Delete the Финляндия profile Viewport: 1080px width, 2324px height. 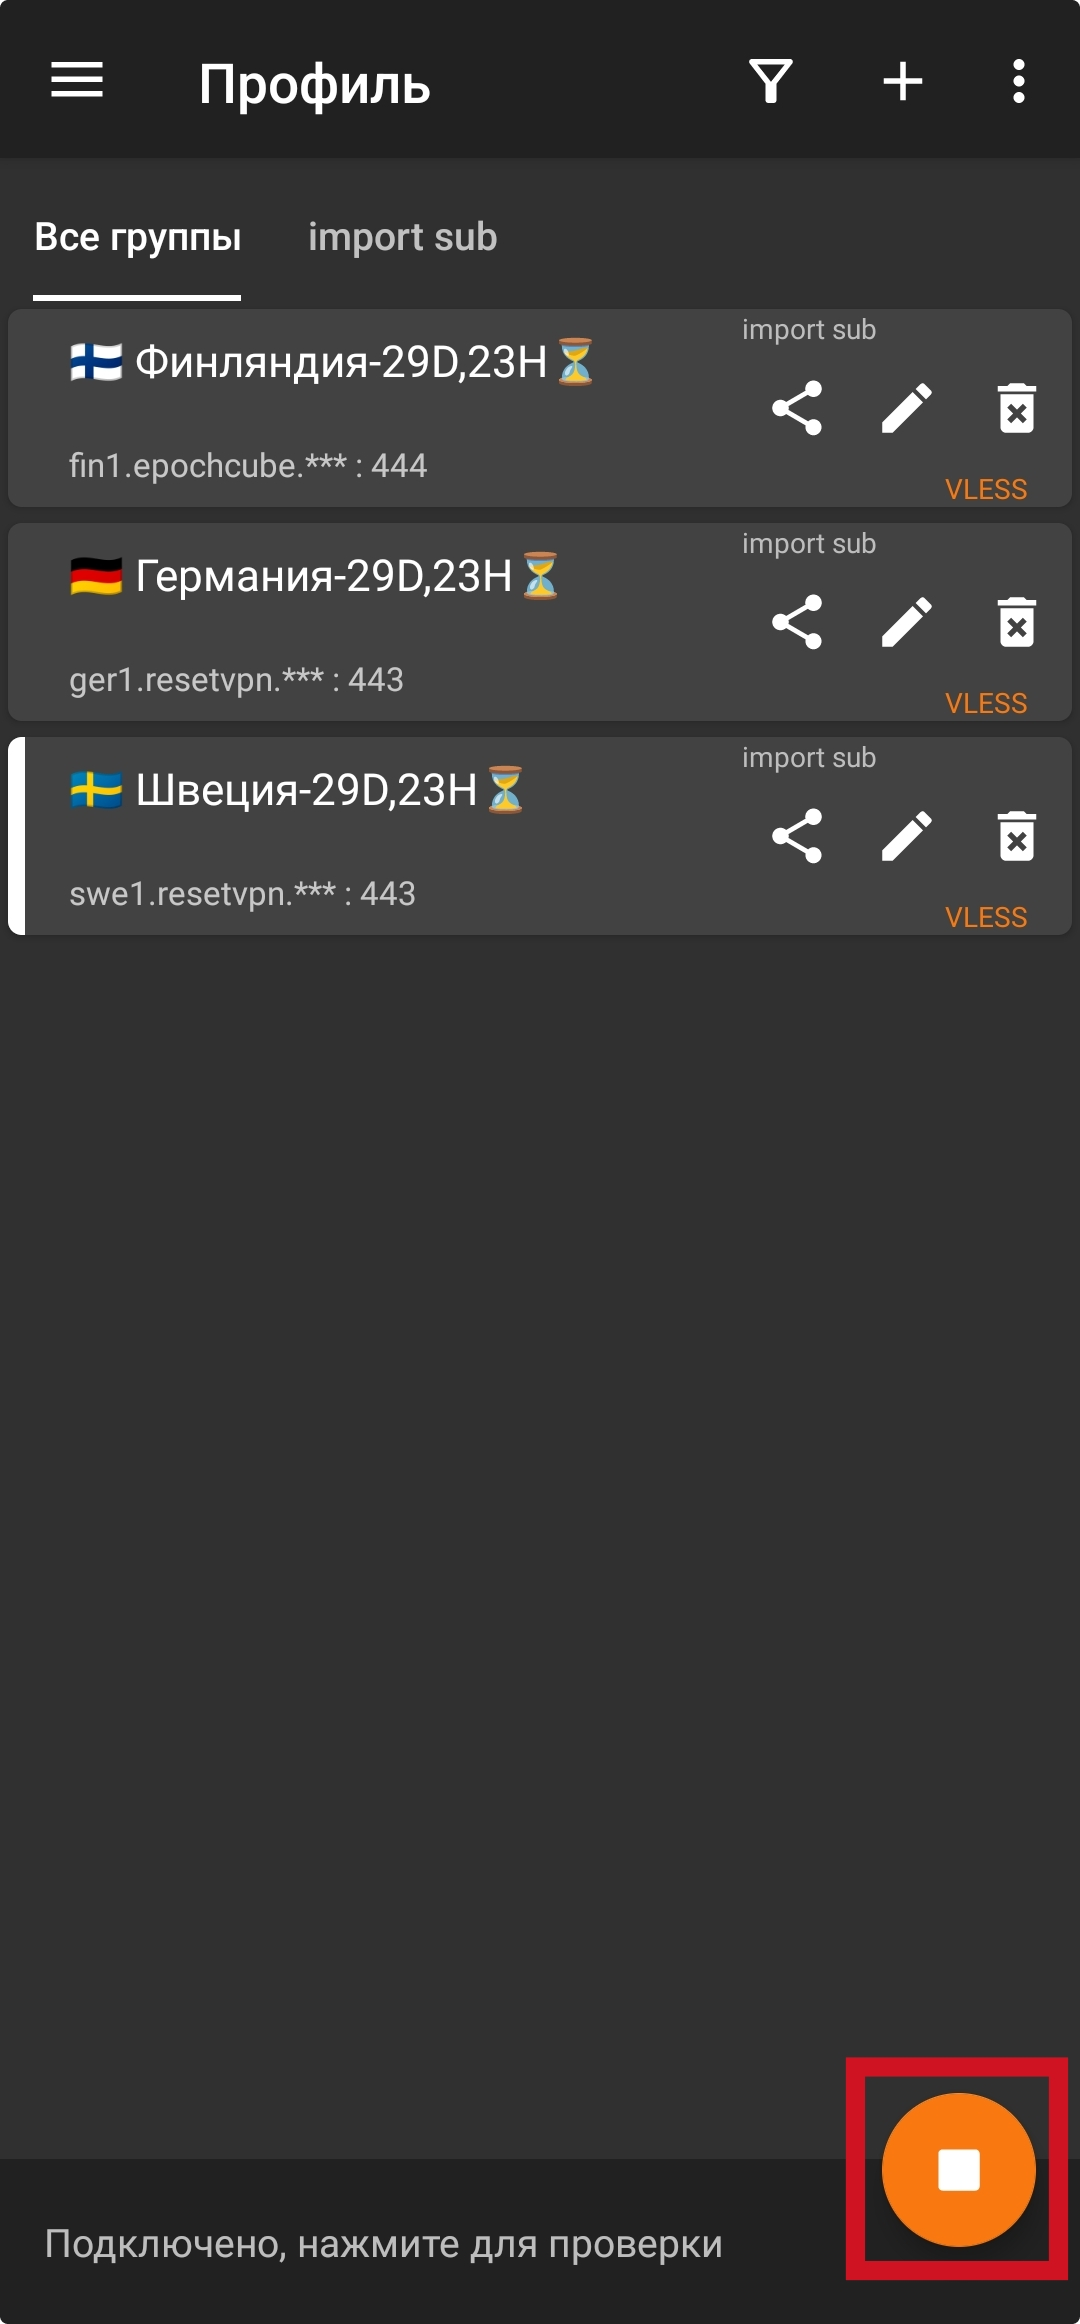coord(1017,408)
